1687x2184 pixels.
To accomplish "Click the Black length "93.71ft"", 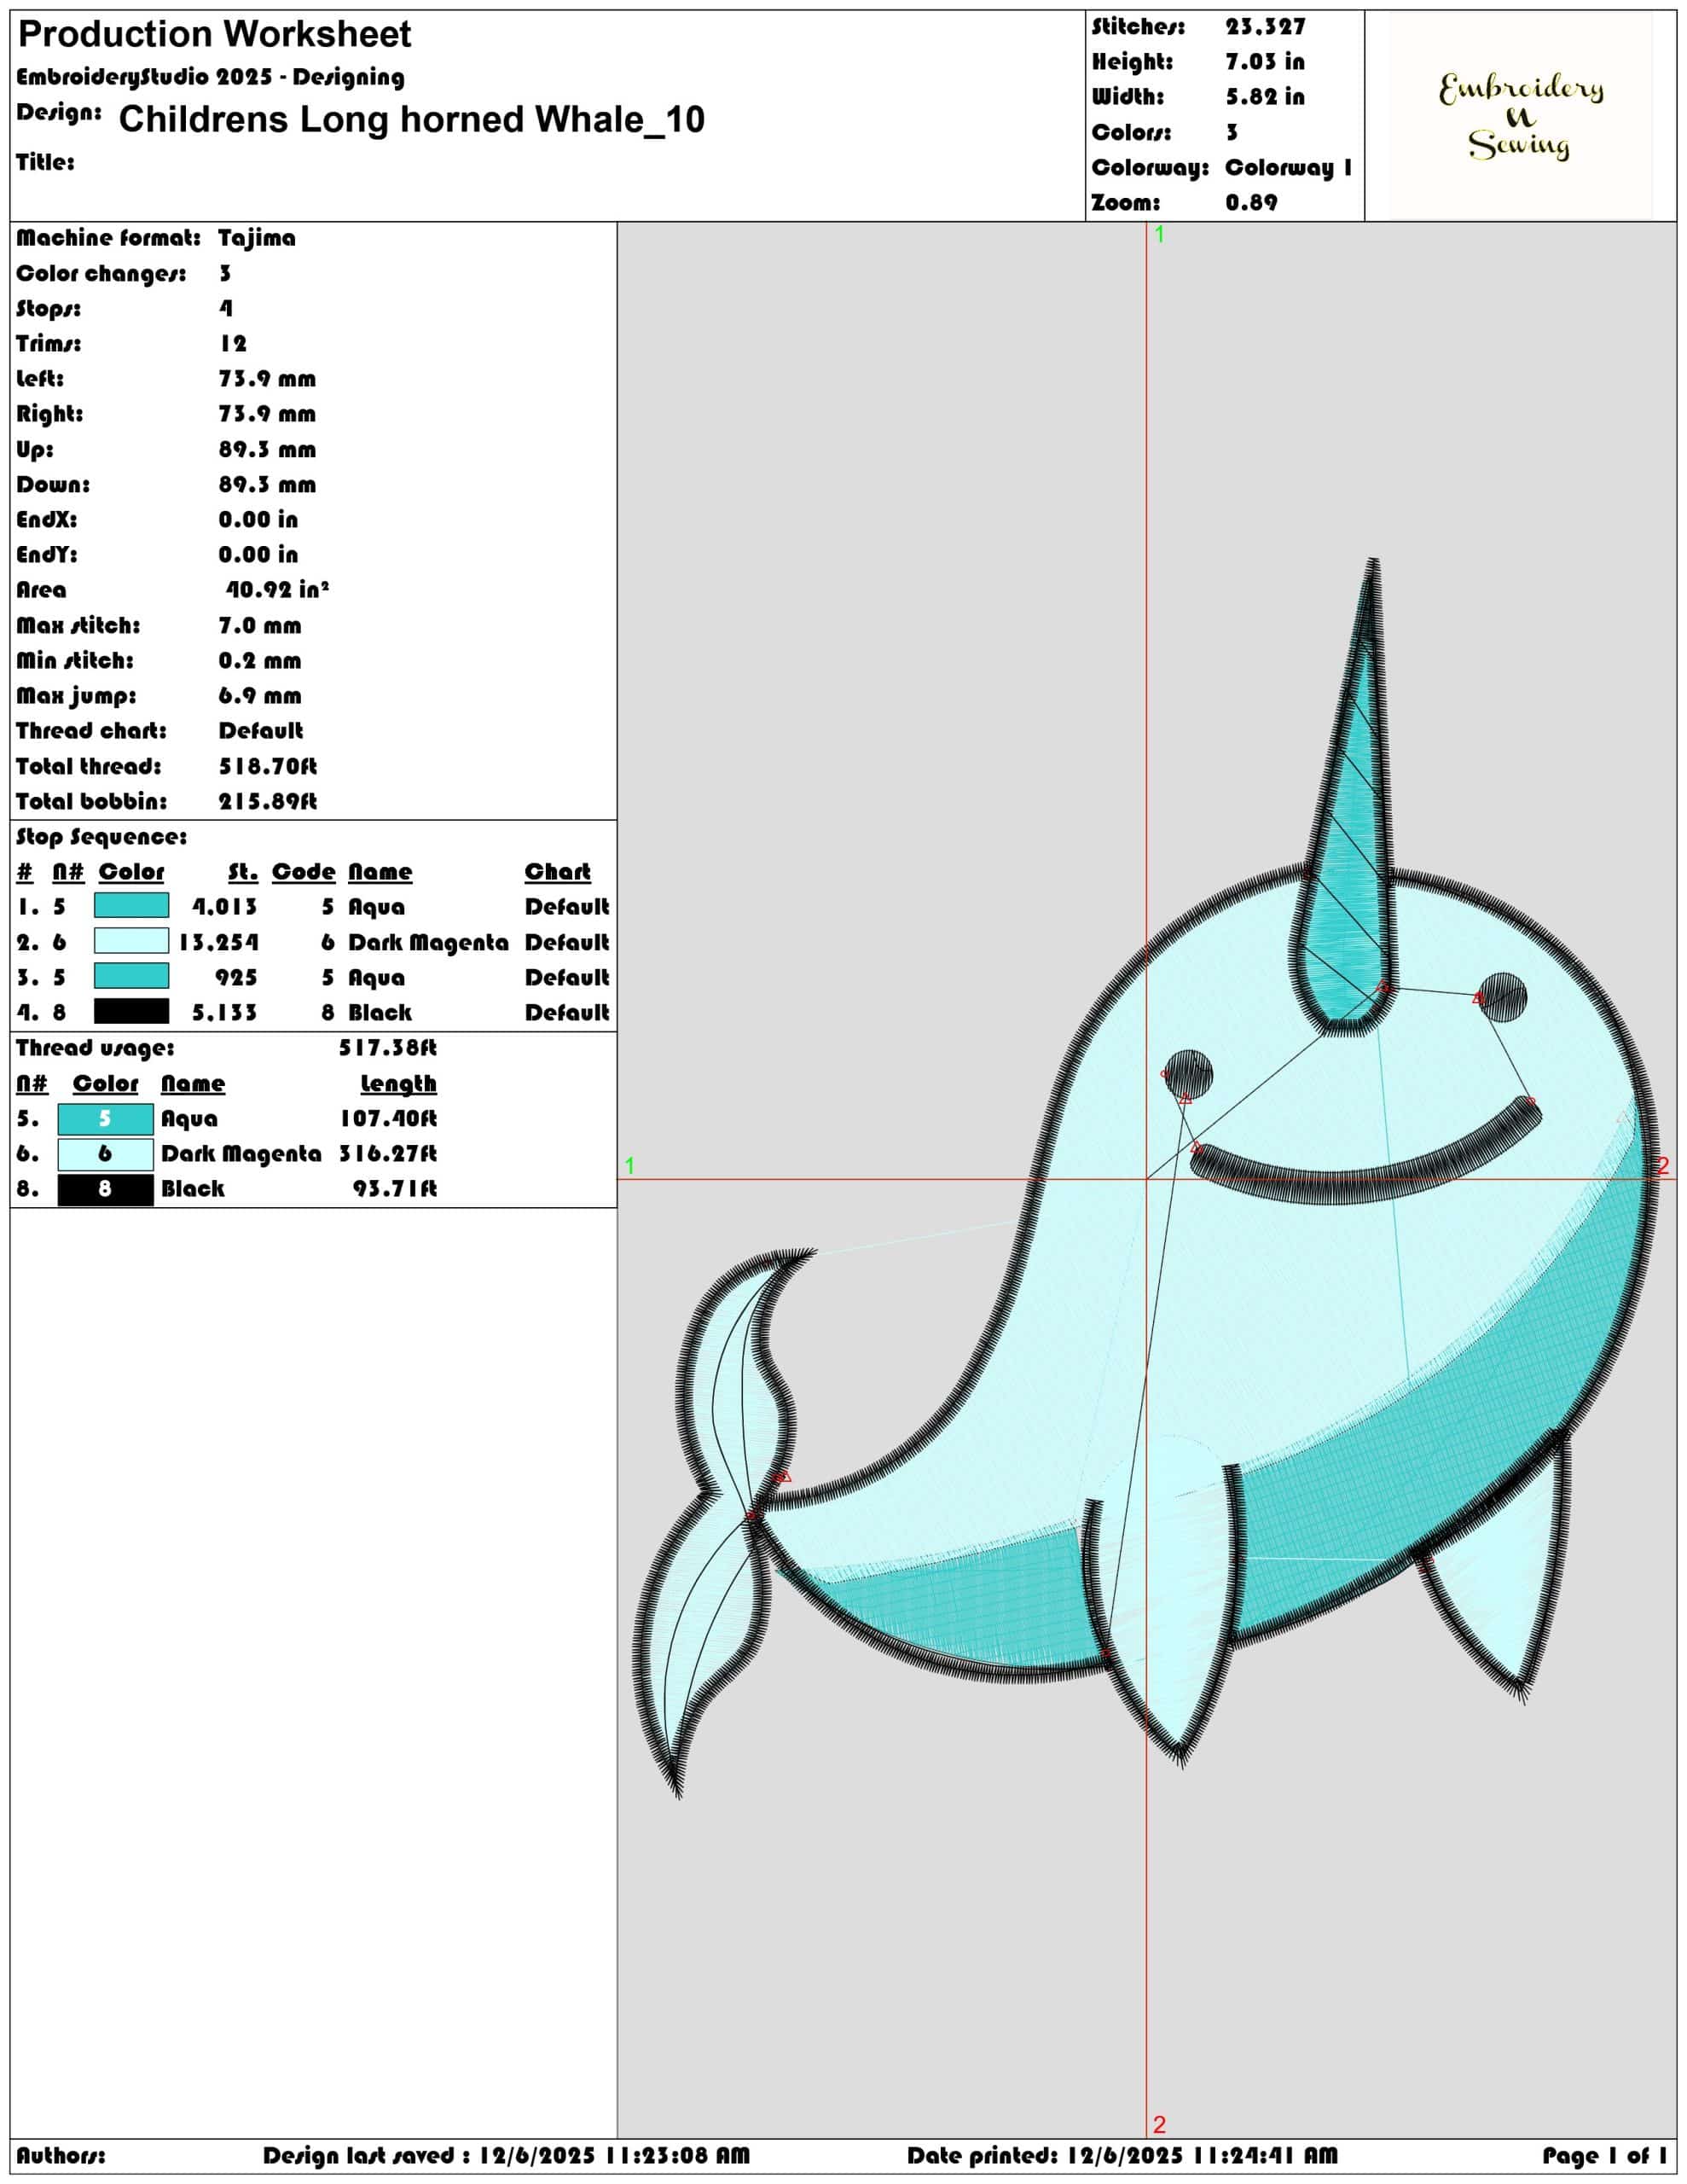I will click(x=395, y=1189).
